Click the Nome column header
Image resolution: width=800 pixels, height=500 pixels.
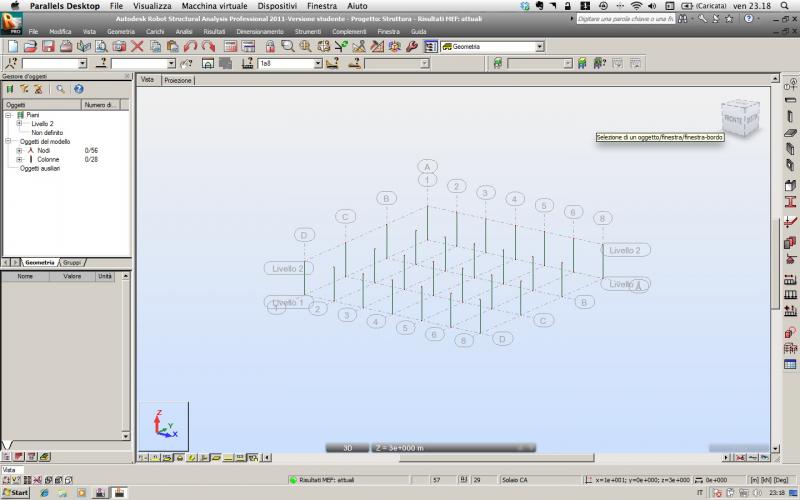25,276
